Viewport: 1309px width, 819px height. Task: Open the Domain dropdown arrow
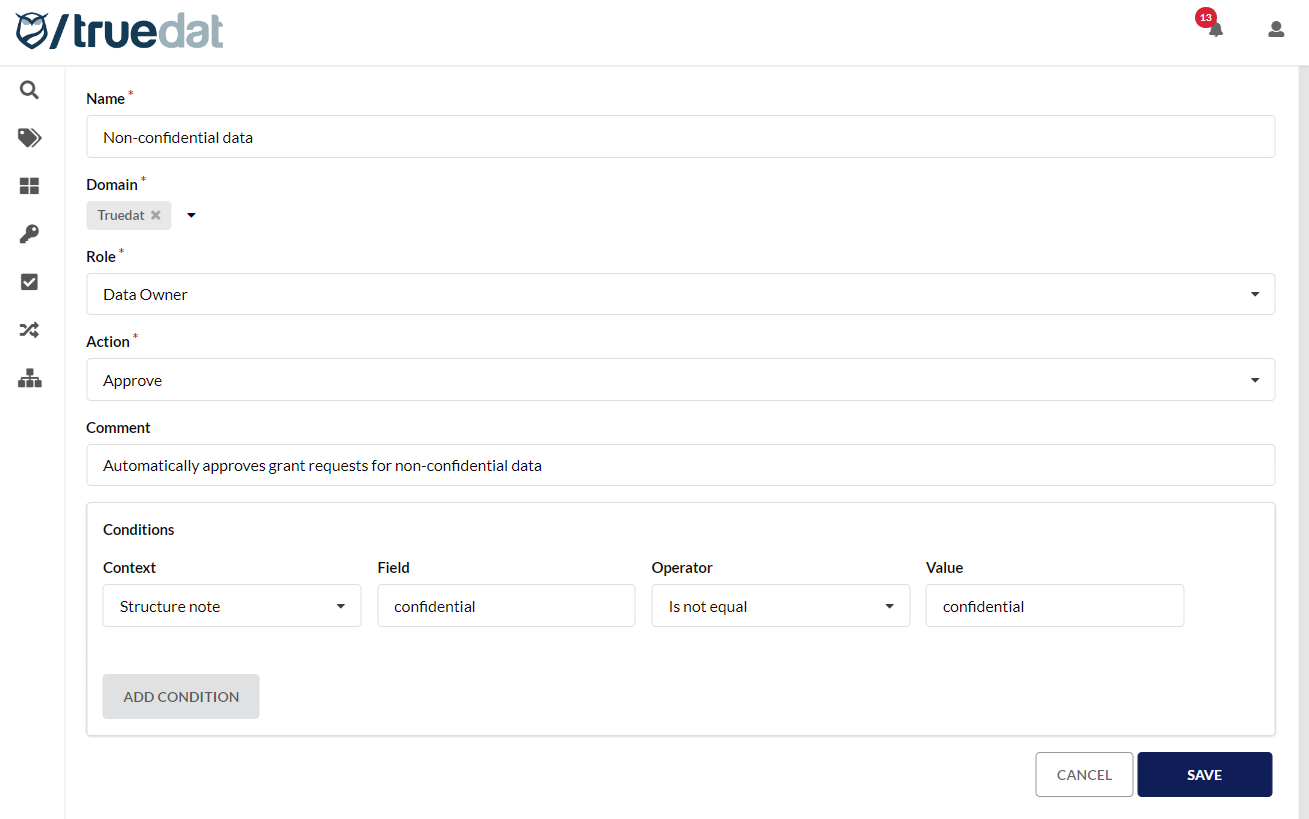tap(190, 214)
